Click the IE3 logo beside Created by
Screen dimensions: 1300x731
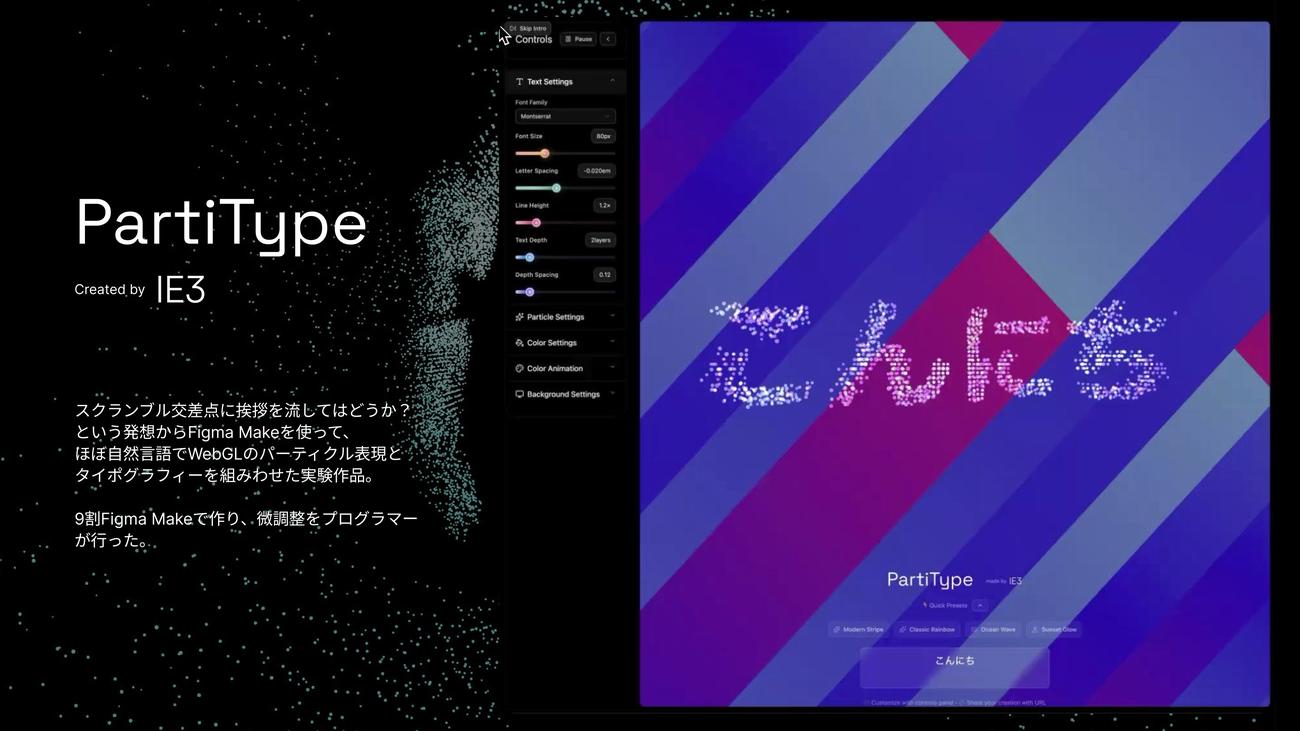(x=181, y=290)
